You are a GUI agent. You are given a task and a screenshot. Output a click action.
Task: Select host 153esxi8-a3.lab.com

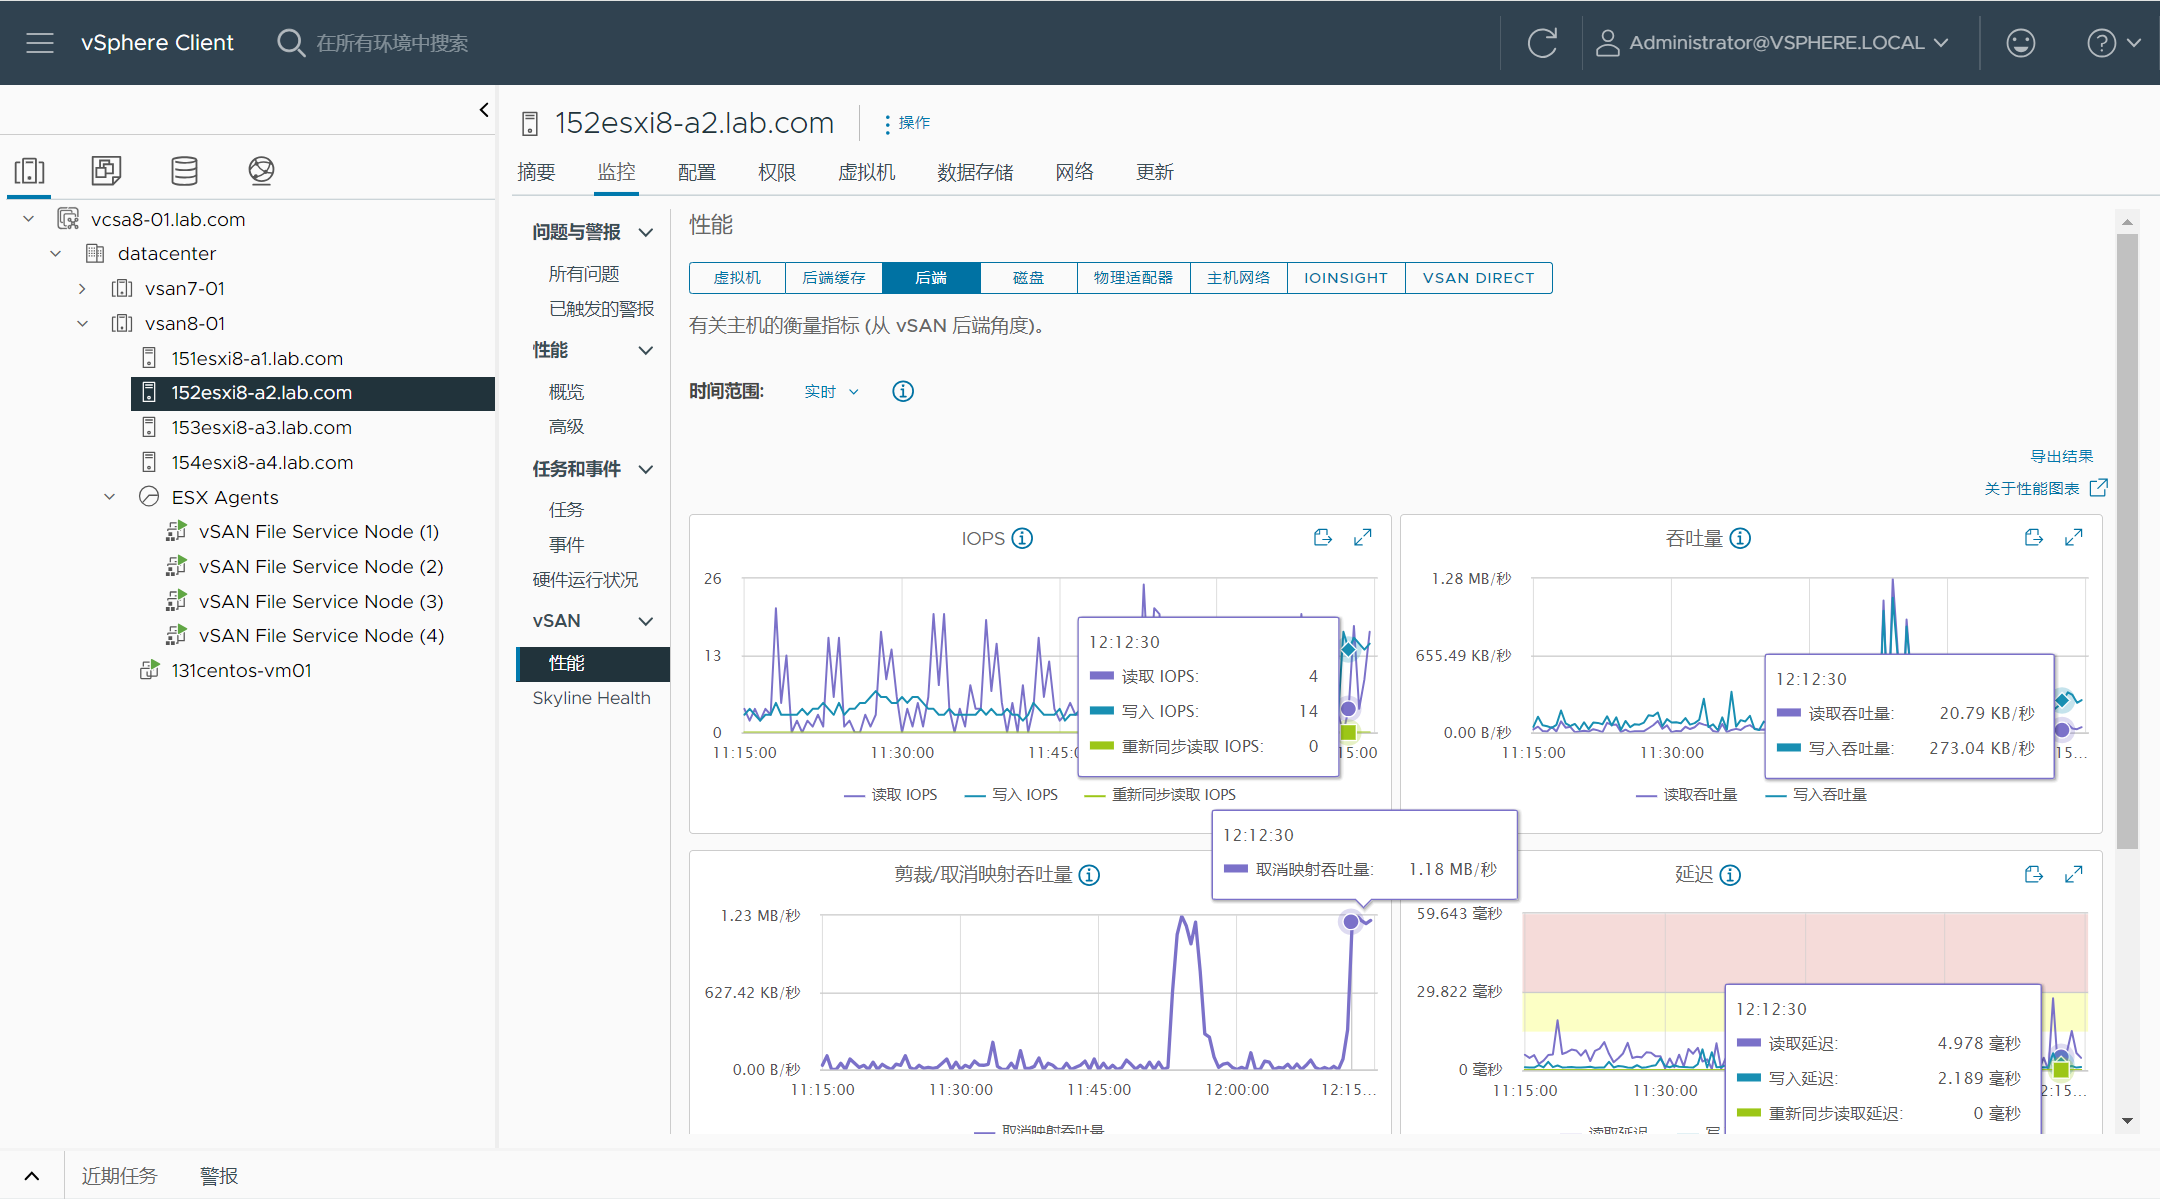click(x=261, y=428)
